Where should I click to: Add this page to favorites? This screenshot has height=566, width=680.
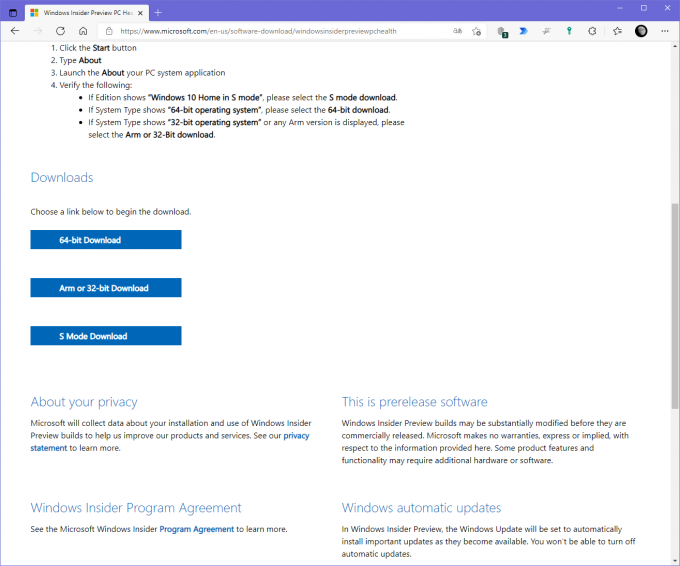tap(477, 31)
